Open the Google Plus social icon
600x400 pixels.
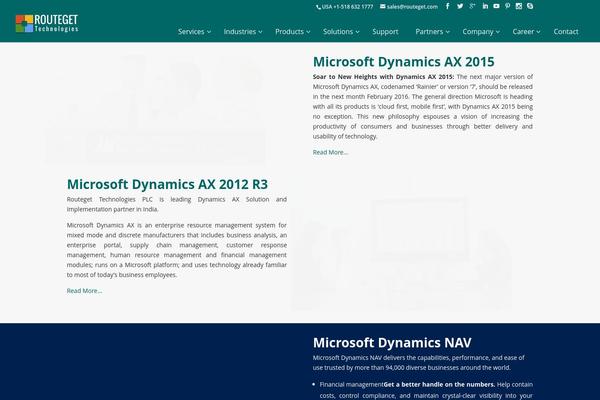pyautogui.click(x=473, y=6)
